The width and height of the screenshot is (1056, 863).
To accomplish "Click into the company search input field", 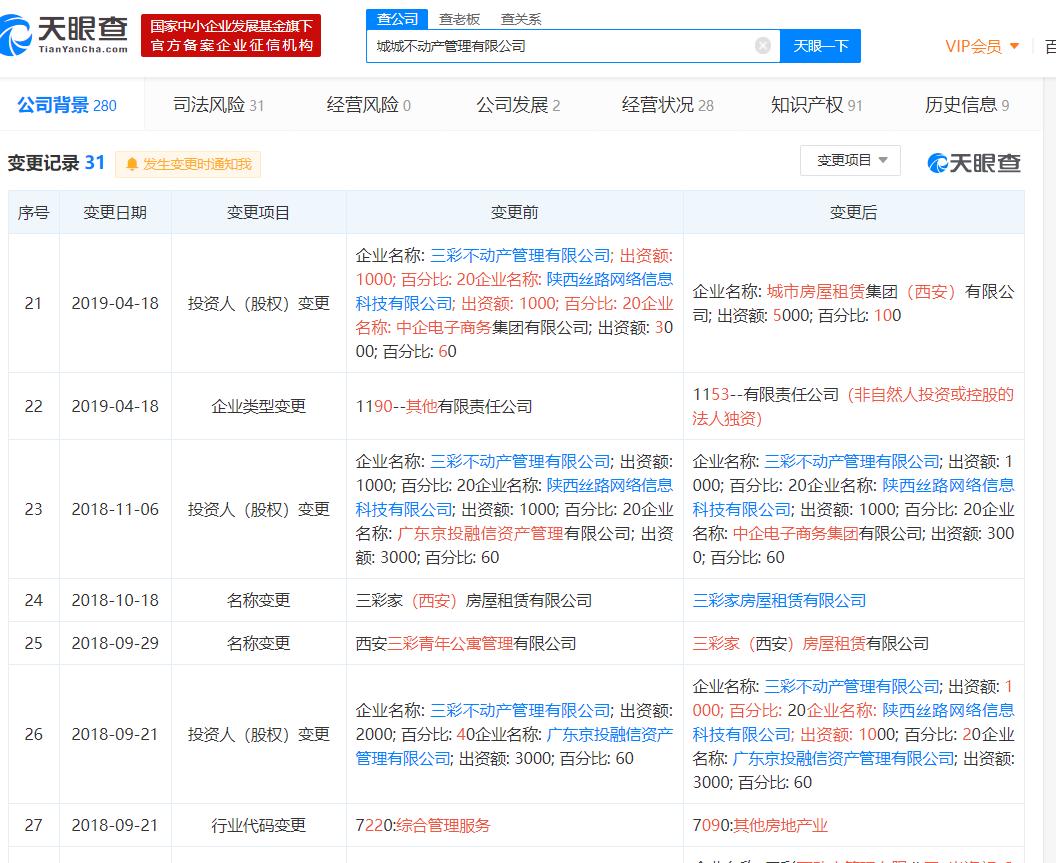I will click(560, 46).
